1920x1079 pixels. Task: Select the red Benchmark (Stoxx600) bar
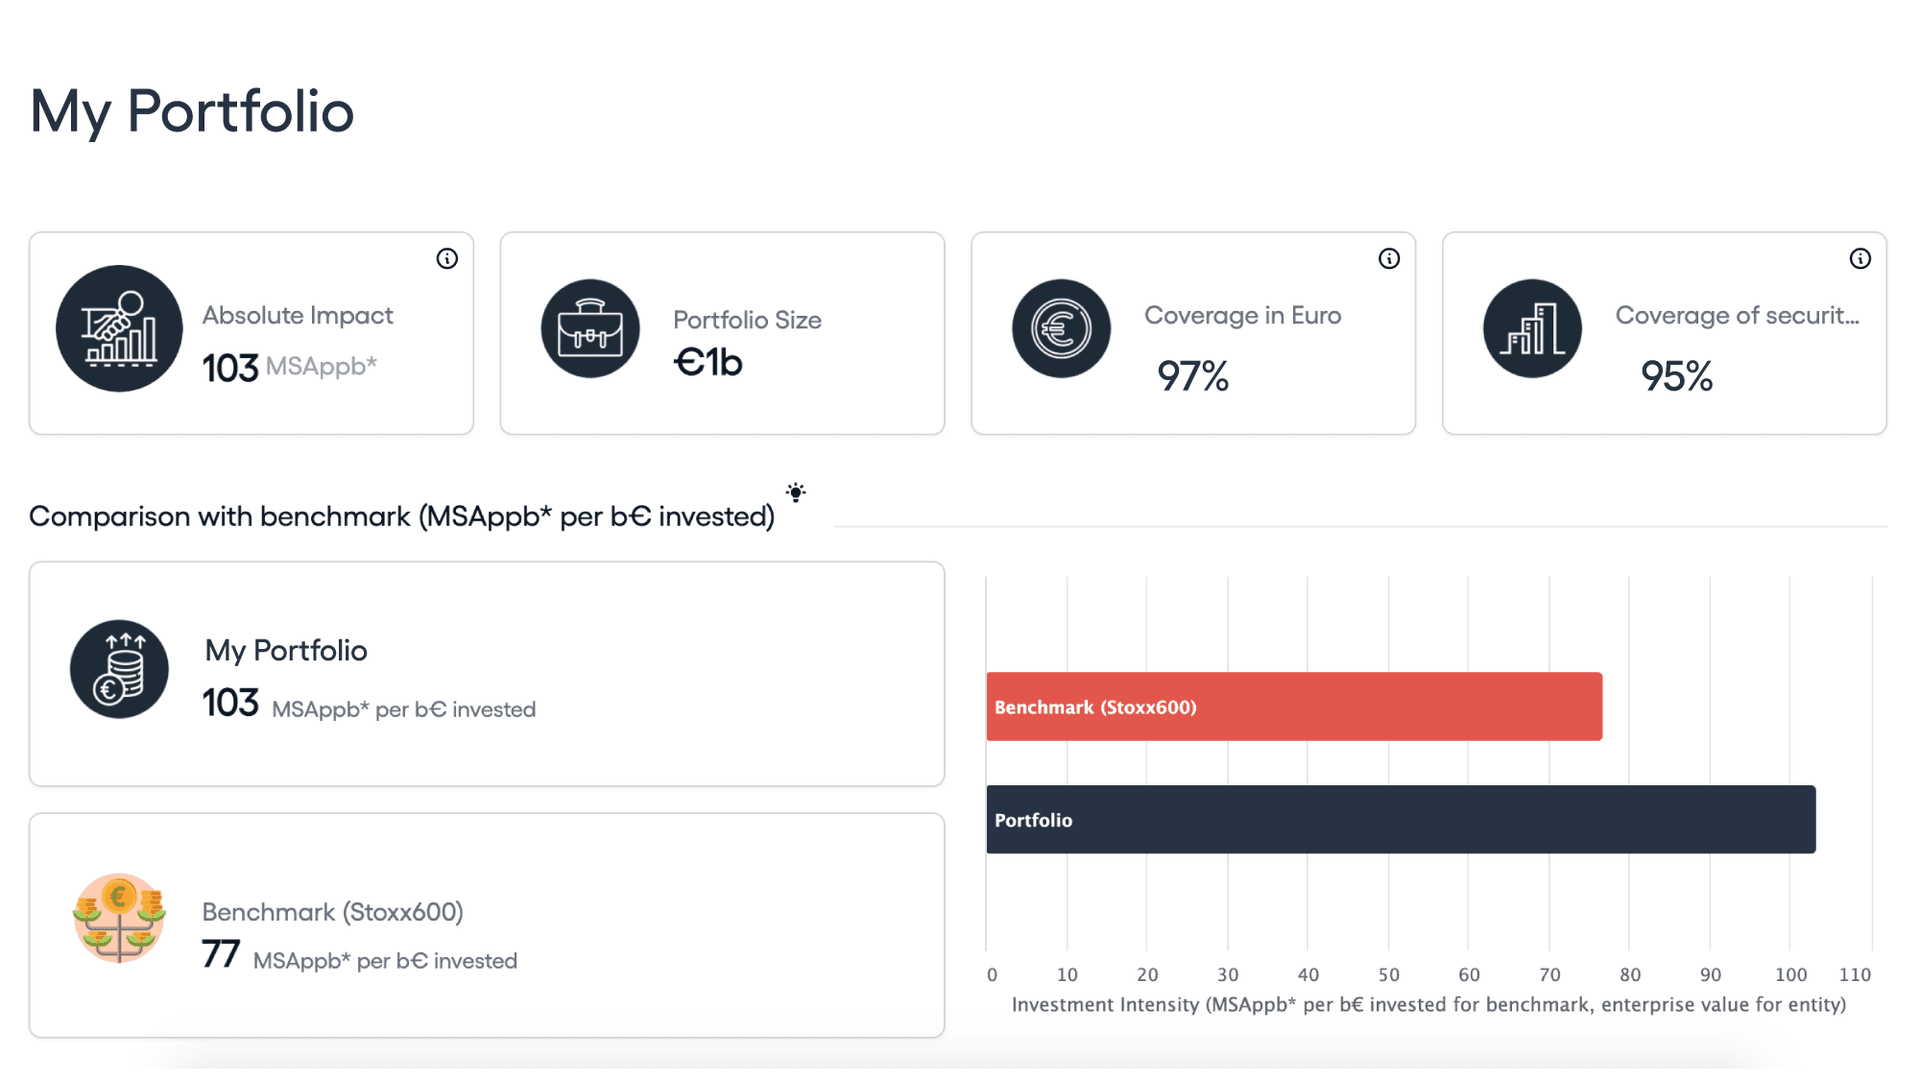[1293, 707]
